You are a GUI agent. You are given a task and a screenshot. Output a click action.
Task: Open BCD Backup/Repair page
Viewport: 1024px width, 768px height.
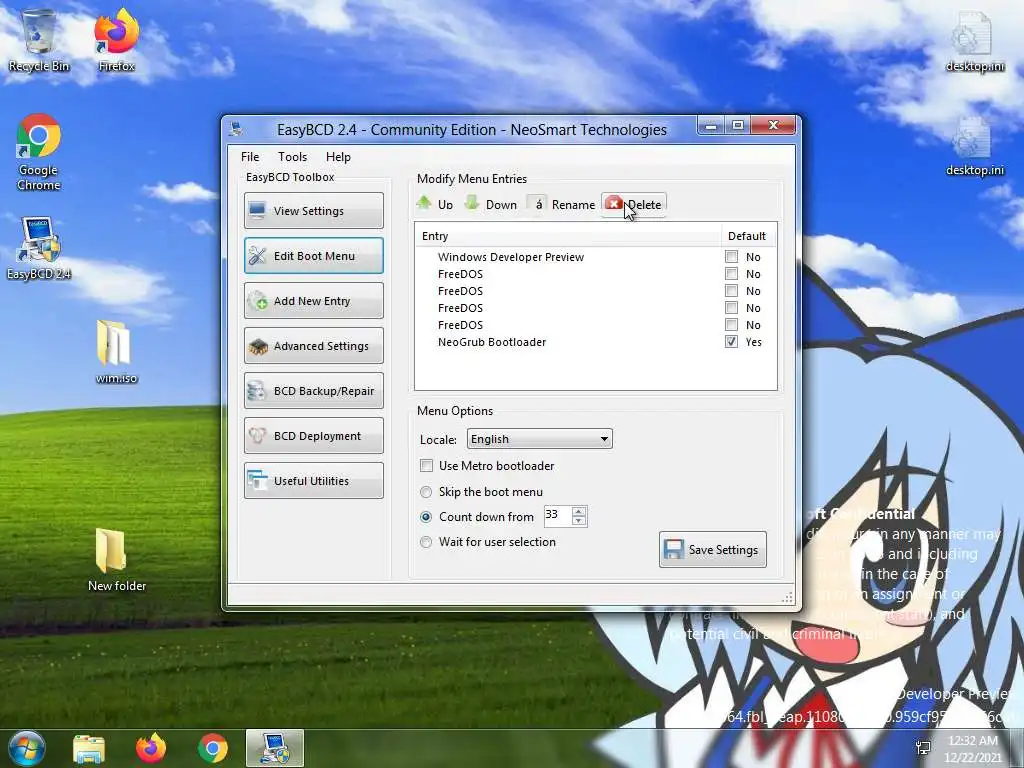point(313,391)
